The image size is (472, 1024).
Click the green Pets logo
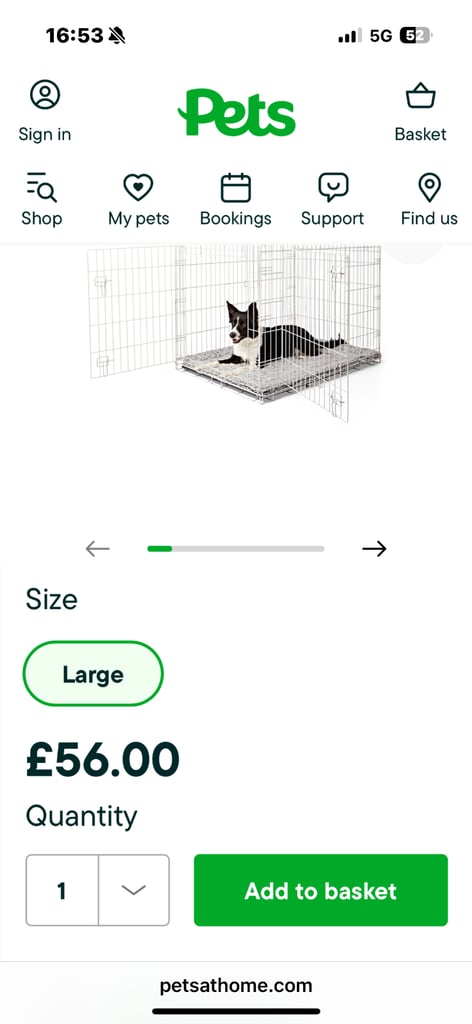point(236,112)
